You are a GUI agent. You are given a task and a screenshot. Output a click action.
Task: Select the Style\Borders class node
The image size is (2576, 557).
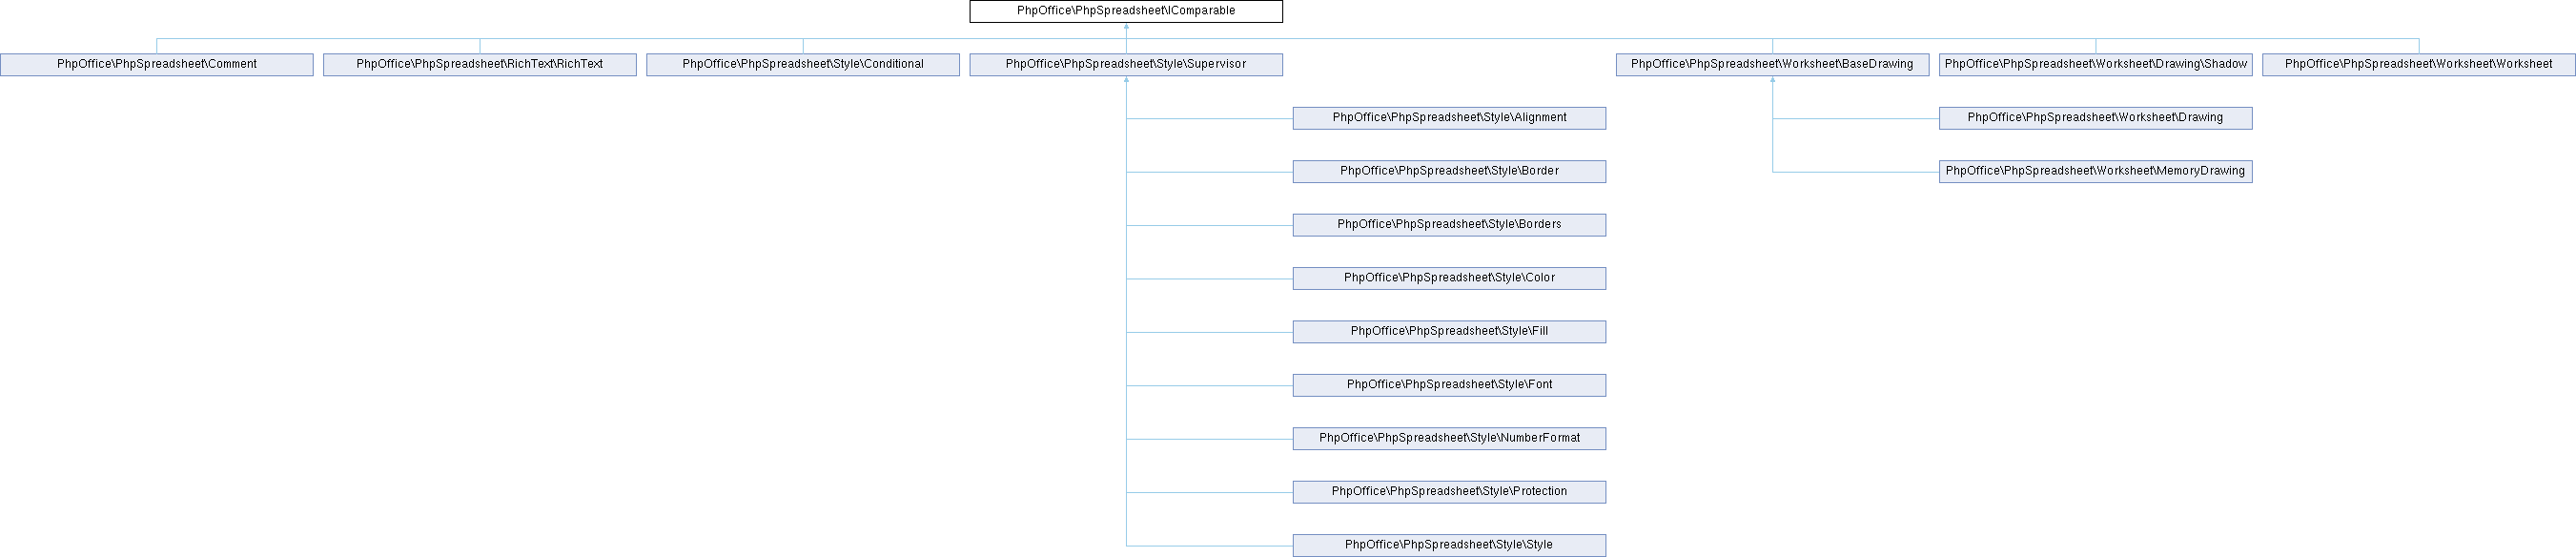1448,225
